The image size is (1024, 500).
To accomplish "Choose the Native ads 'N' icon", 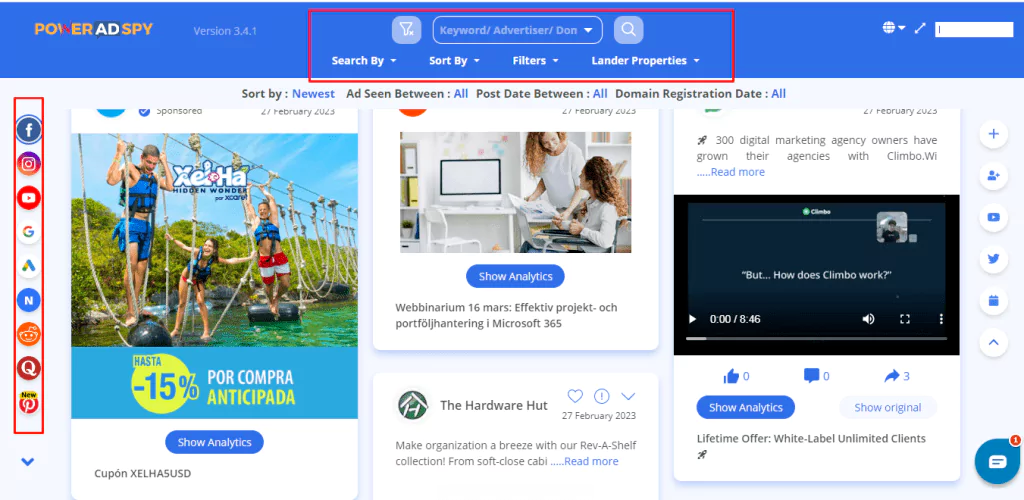I will (x=29, y=300).
